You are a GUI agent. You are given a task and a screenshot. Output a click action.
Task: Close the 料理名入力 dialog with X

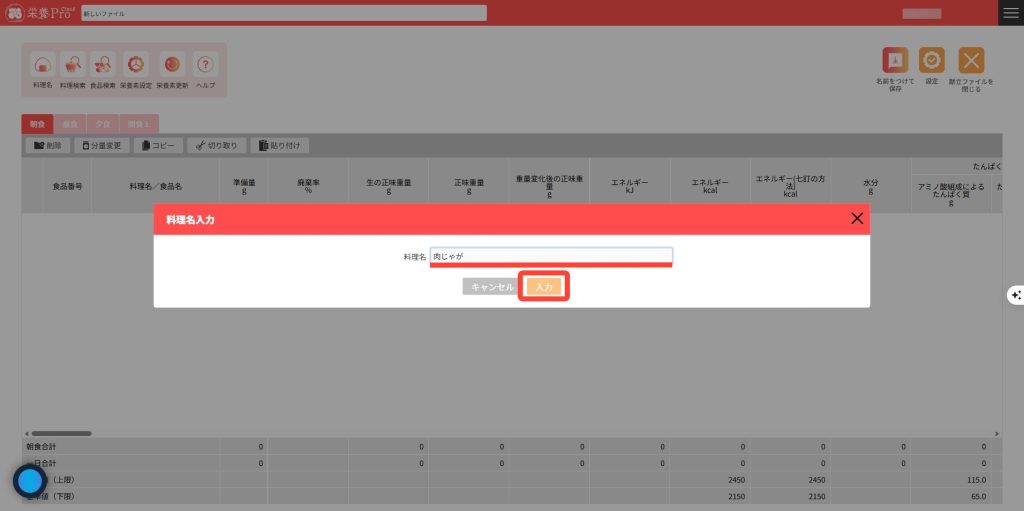click(857, 218)
